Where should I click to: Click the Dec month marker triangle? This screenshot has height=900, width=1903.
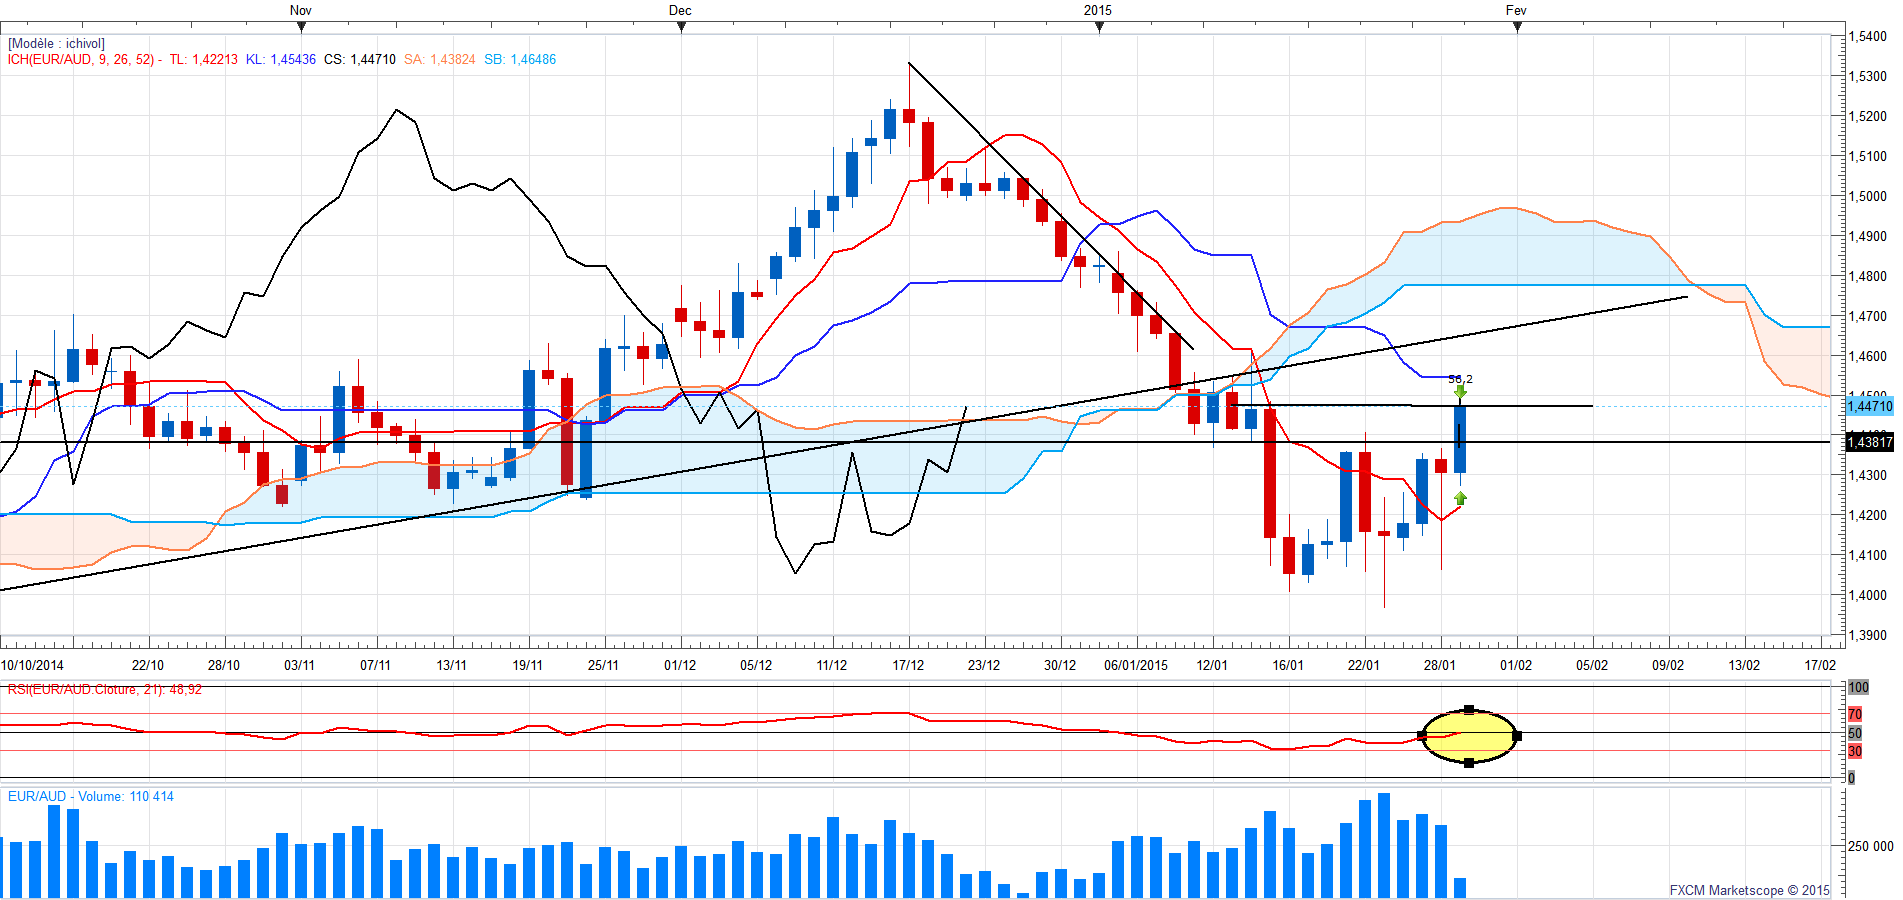[x=681, y=27]
